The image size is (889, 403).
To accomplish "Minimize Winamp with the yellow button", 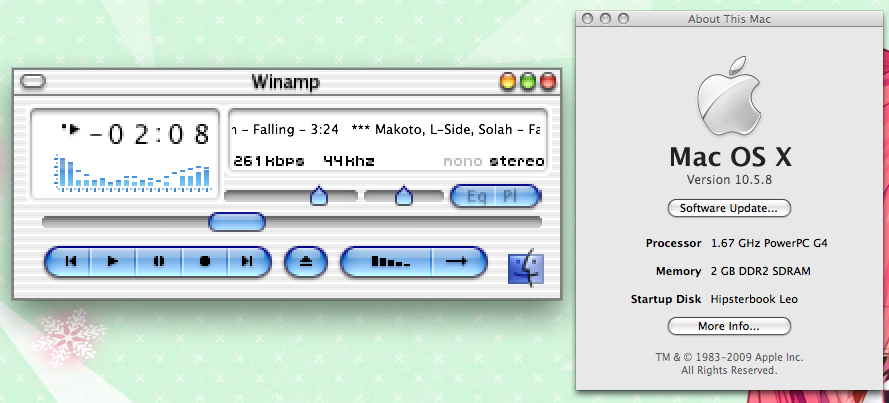I will point(508,82).
